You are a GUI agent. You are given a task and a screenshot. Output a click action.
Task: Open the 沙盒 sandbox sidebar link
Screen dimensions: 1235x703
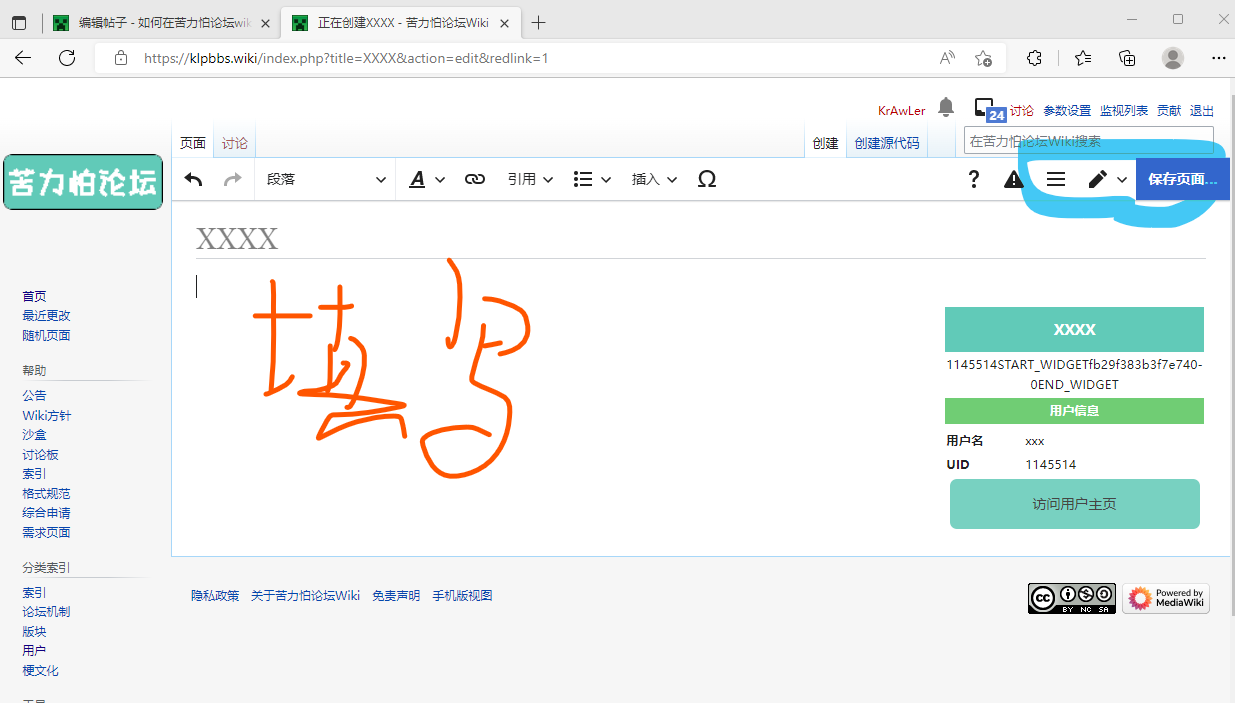click(x=35, y=434)
